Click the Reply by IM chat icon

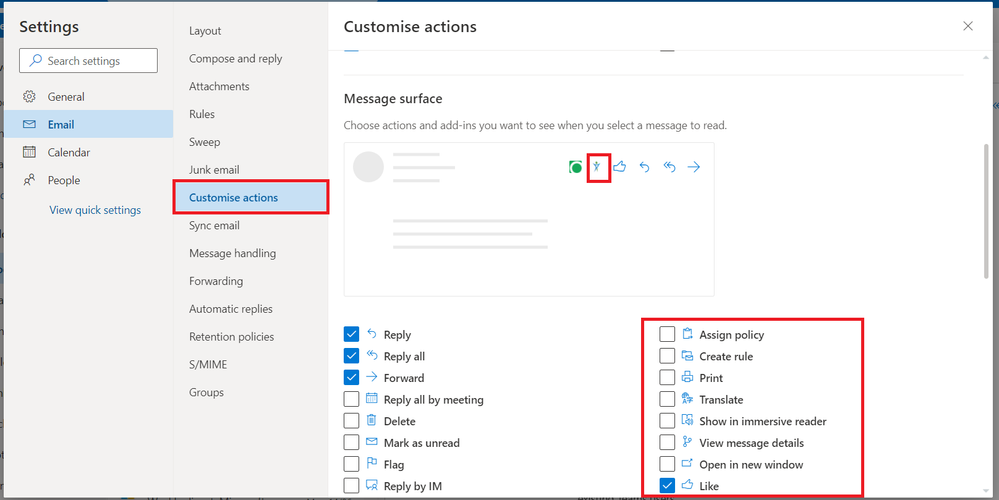tap(372, 486)
